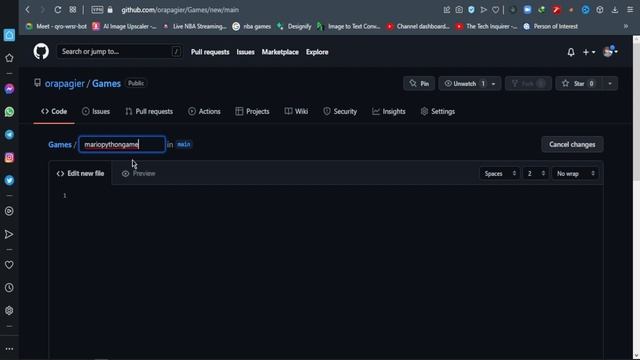640x360 pixels.
Task: Go to Pull requests in top navigation
Action: [x=210, y=52]
